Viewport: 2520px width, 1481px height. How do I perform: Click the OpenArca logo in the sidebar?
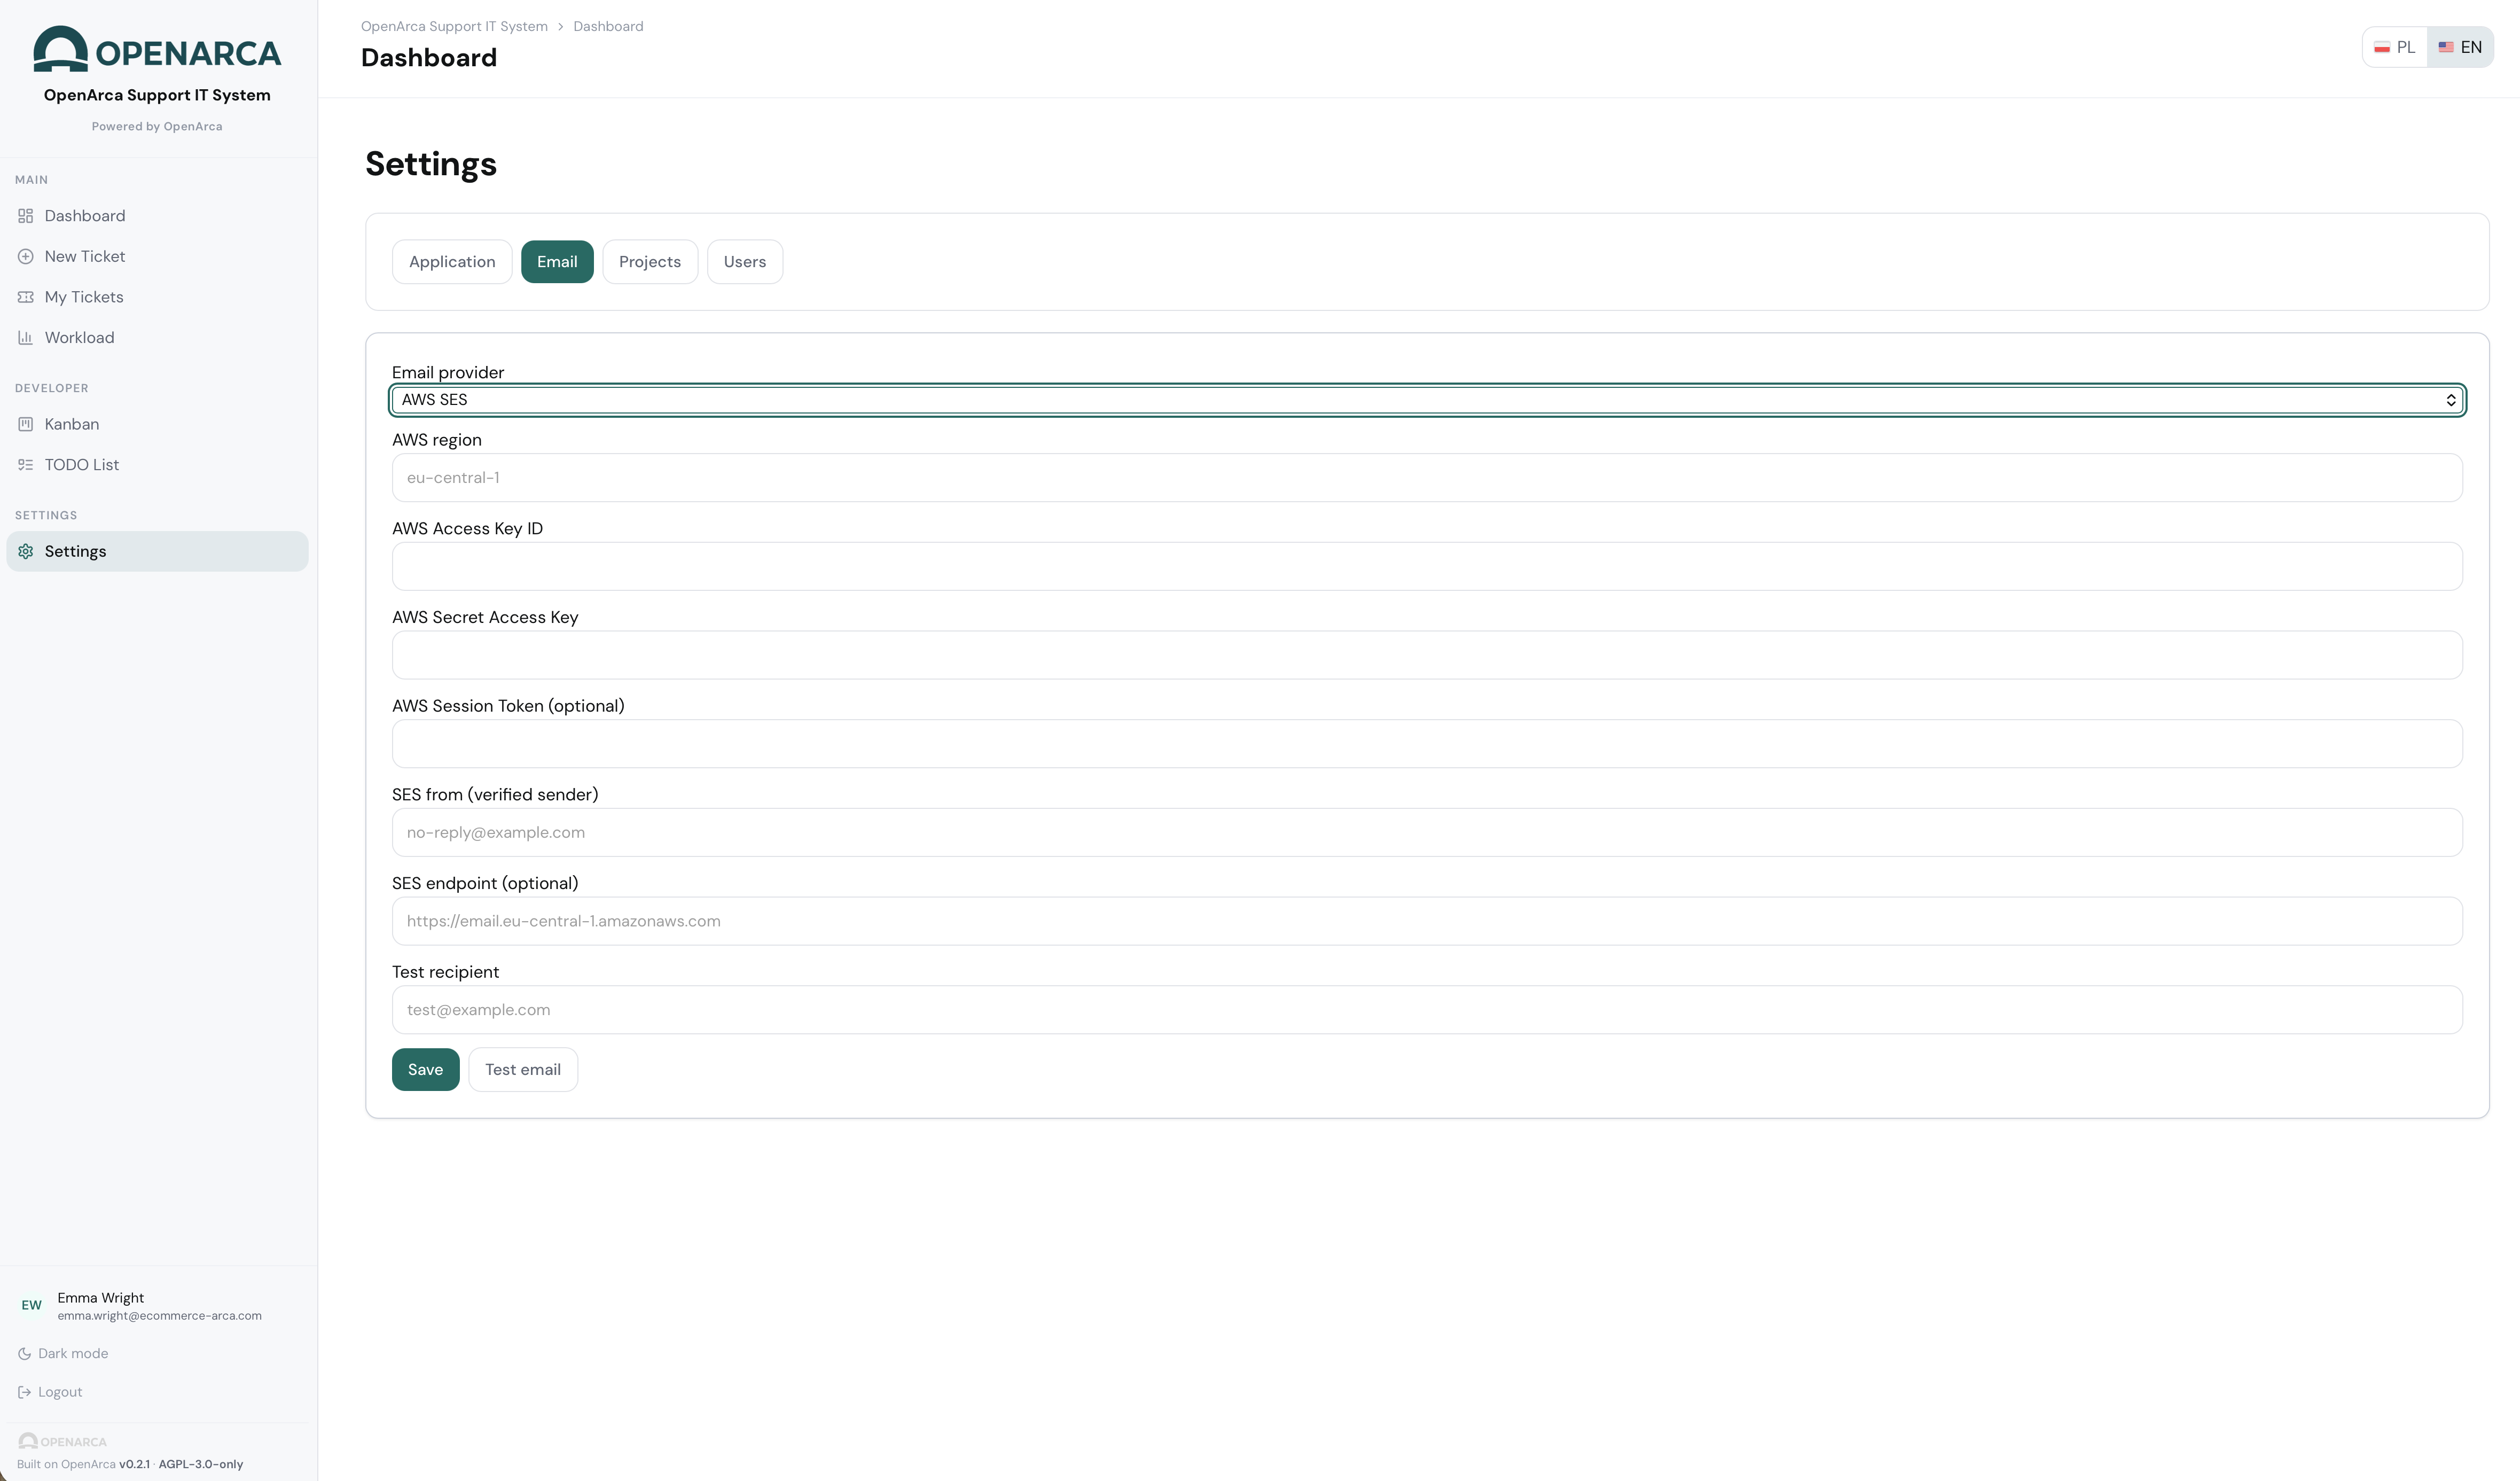pyautogui.click(x=157, y=48)
